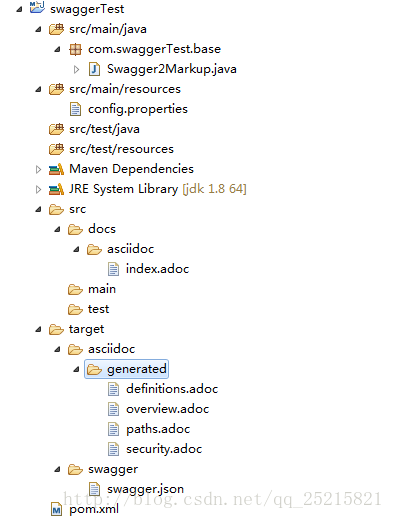Select the com.swaggerTest.base package label
394x519 pixels.
[x=154, y=49]
